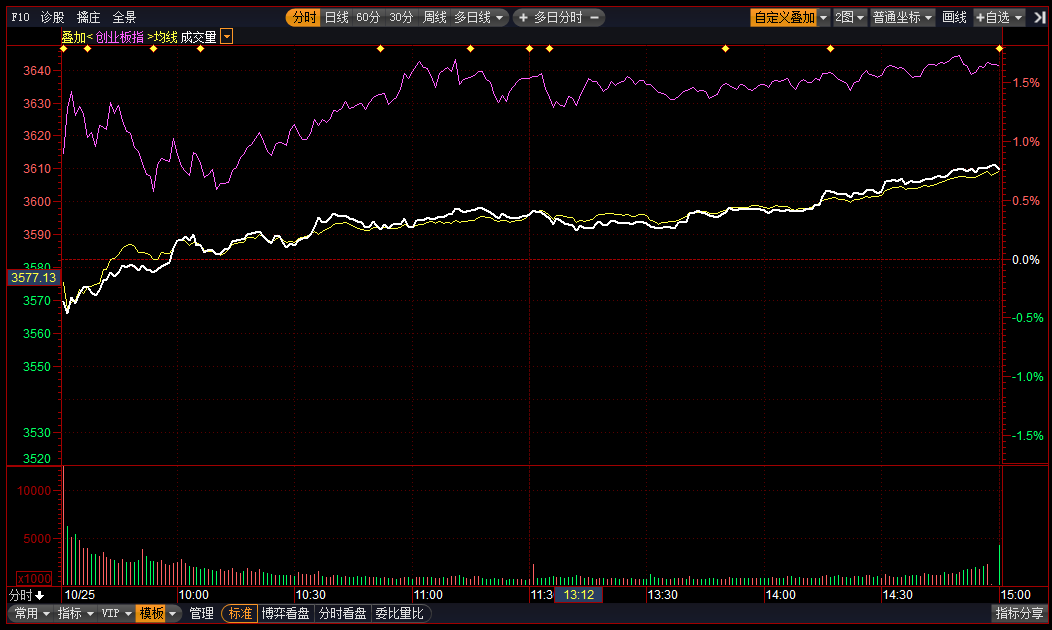Click the 模板 template button
The width and height of the screenshot is (1052, 630).
pyautogui.click(x=151, y=613)
